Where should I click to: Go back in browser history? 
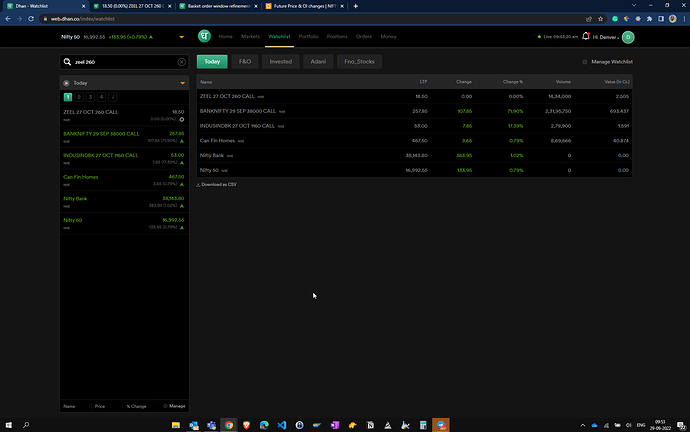point(8,19)
